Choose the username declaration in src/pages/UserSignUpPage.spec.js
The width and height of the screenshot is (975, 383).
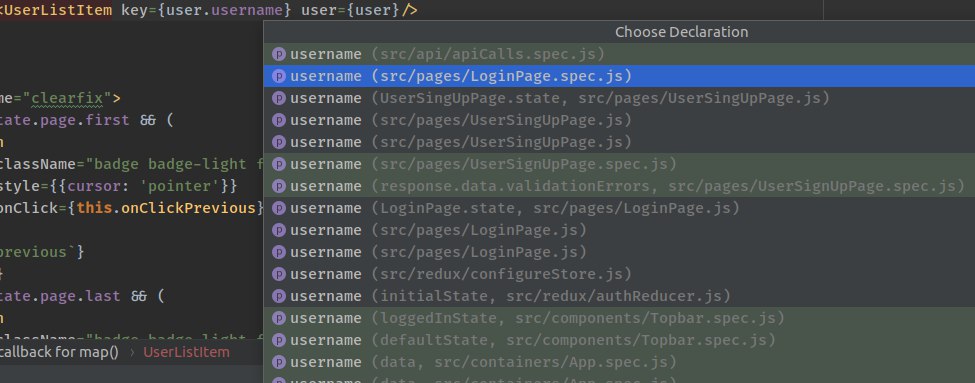tap(619, 164)
